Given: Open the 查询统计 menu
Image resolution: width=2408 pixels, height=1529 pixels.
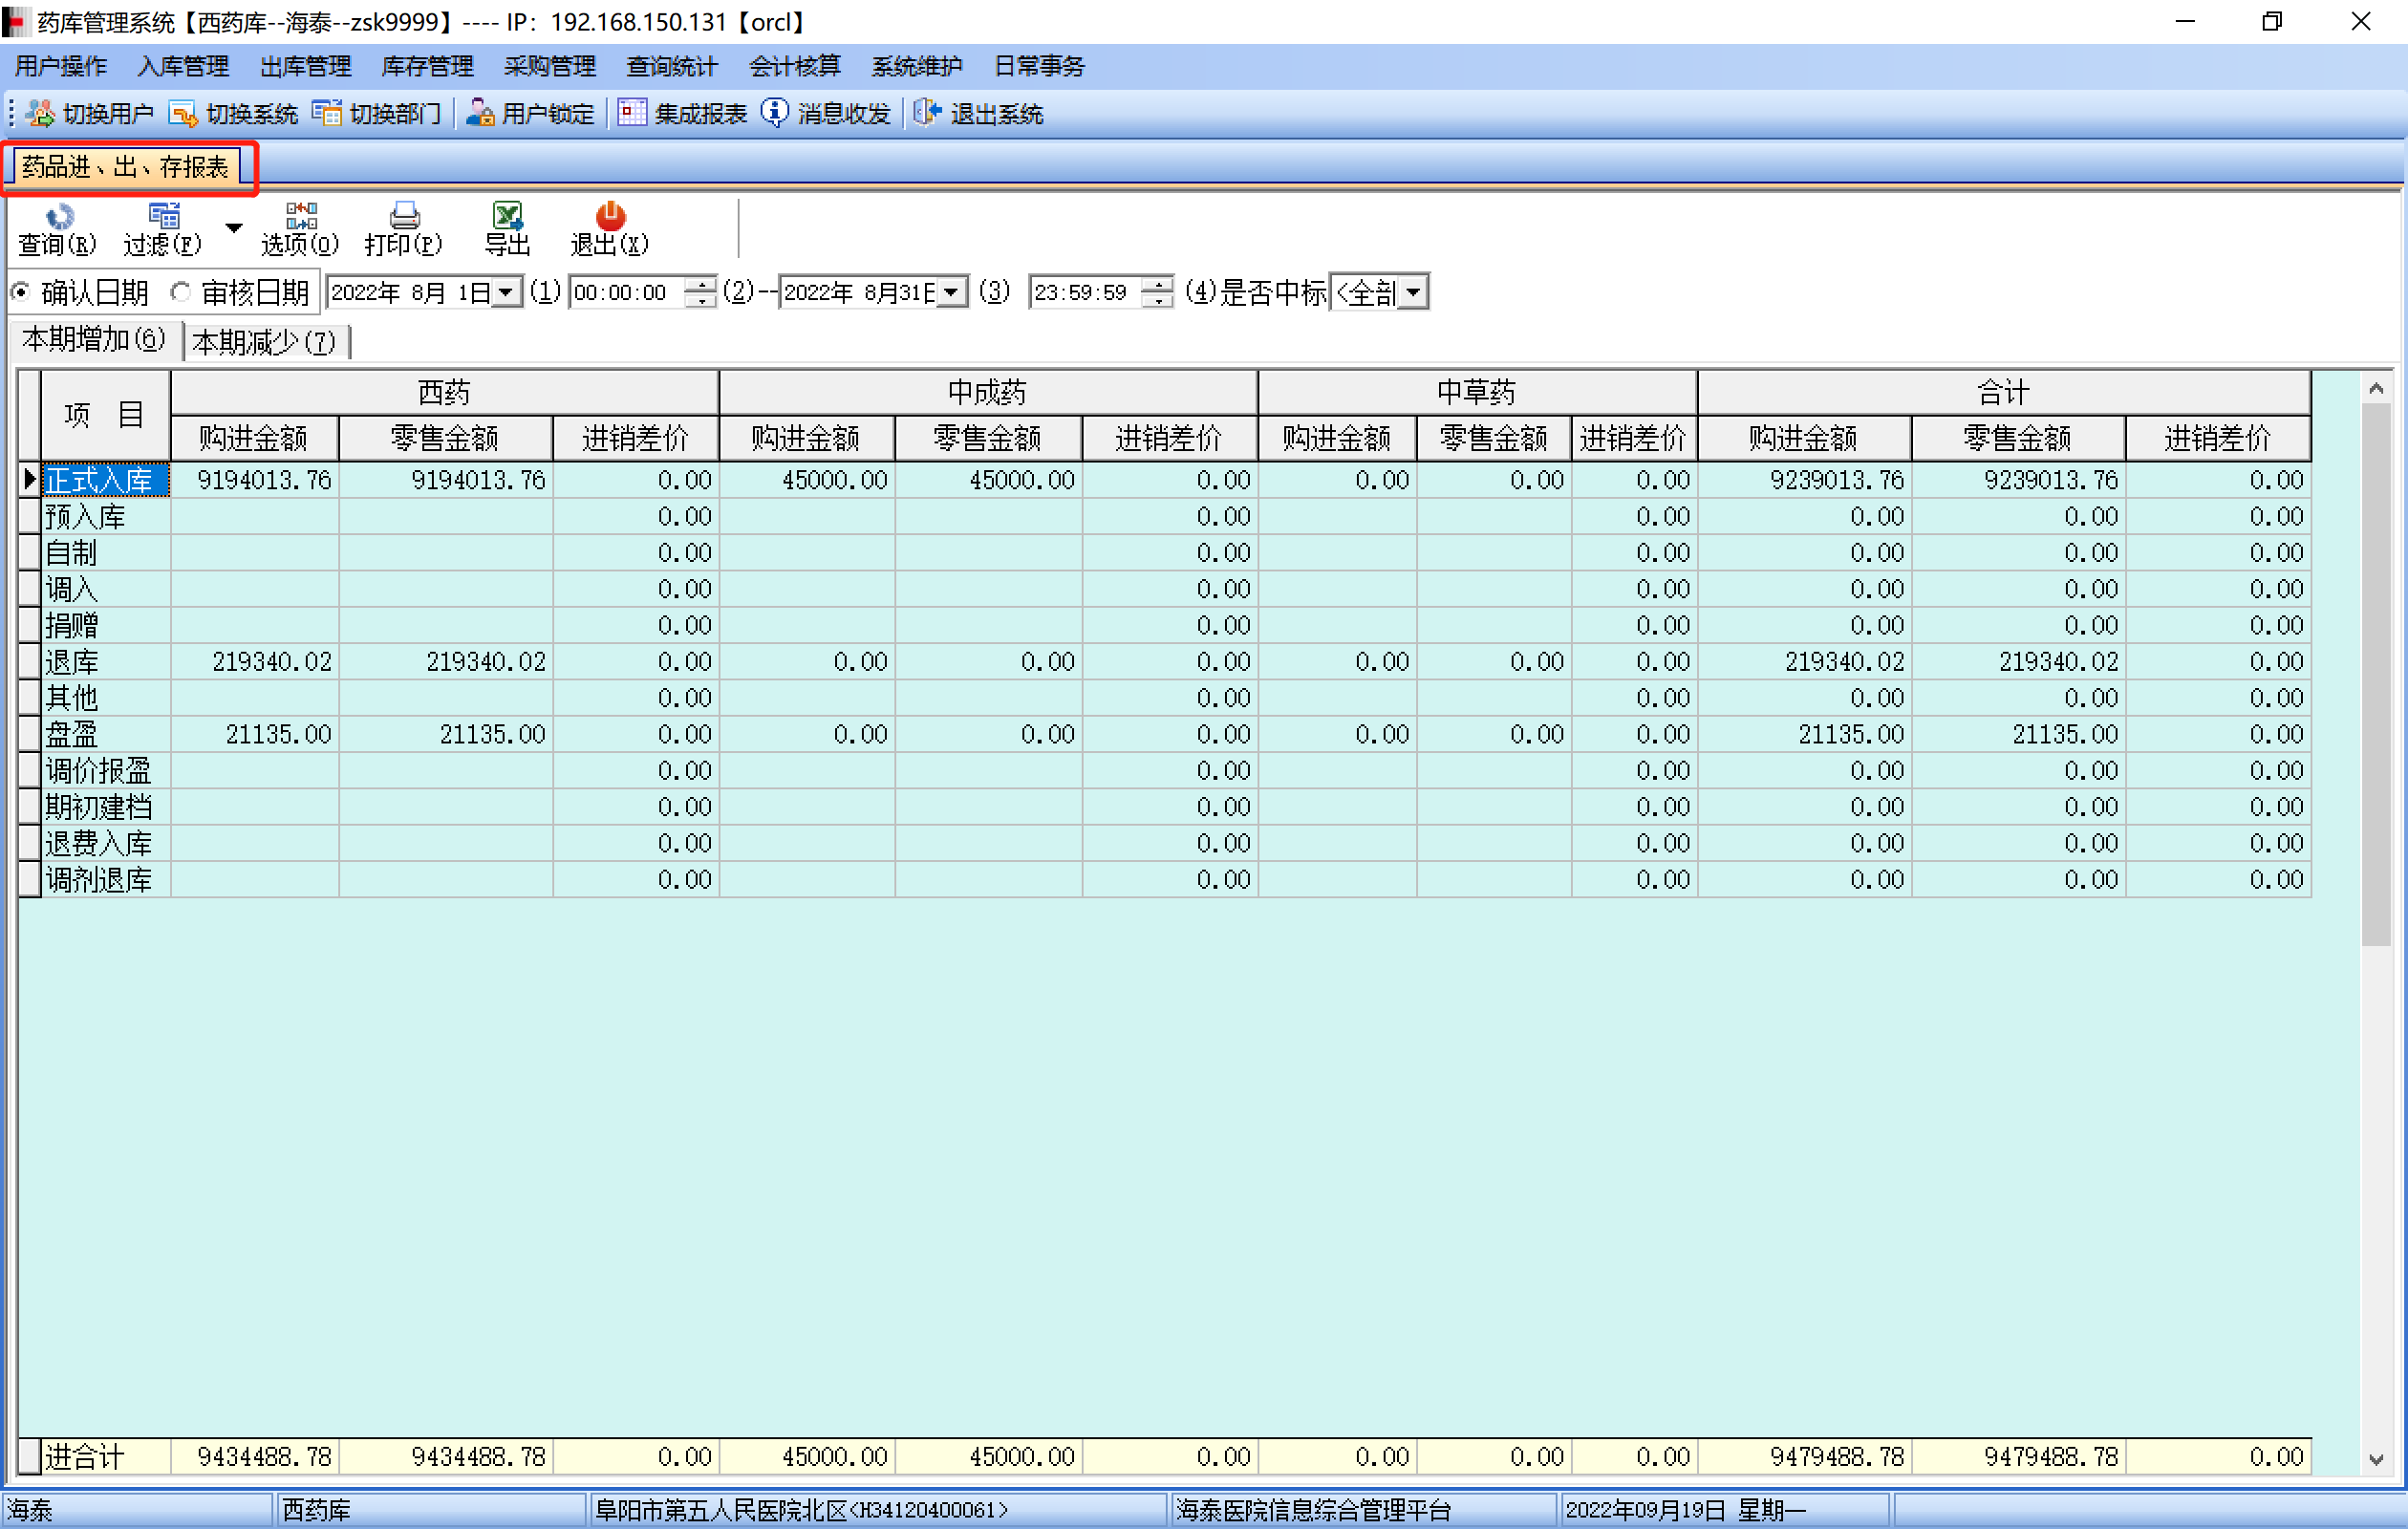Looking at the screenshot, I should pos(671,66).
